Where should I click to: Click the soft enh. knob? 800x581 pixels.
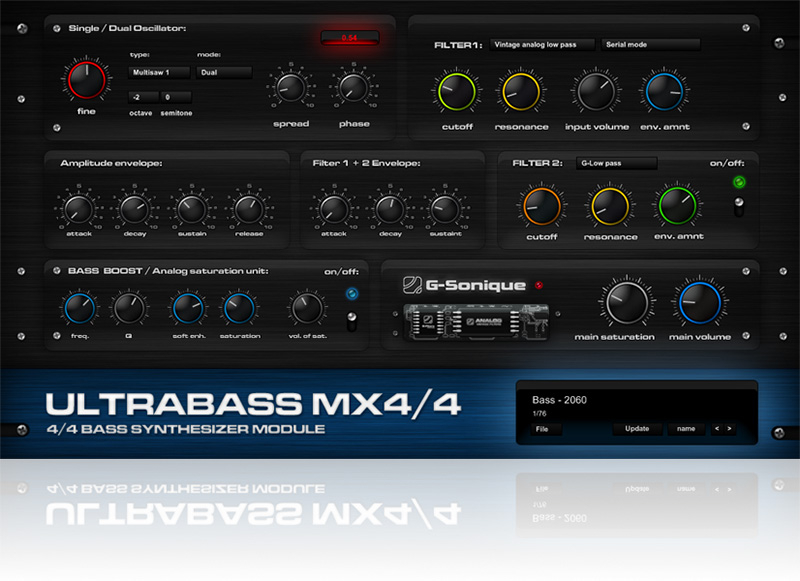pyautogui.click(x=188, y=309)
